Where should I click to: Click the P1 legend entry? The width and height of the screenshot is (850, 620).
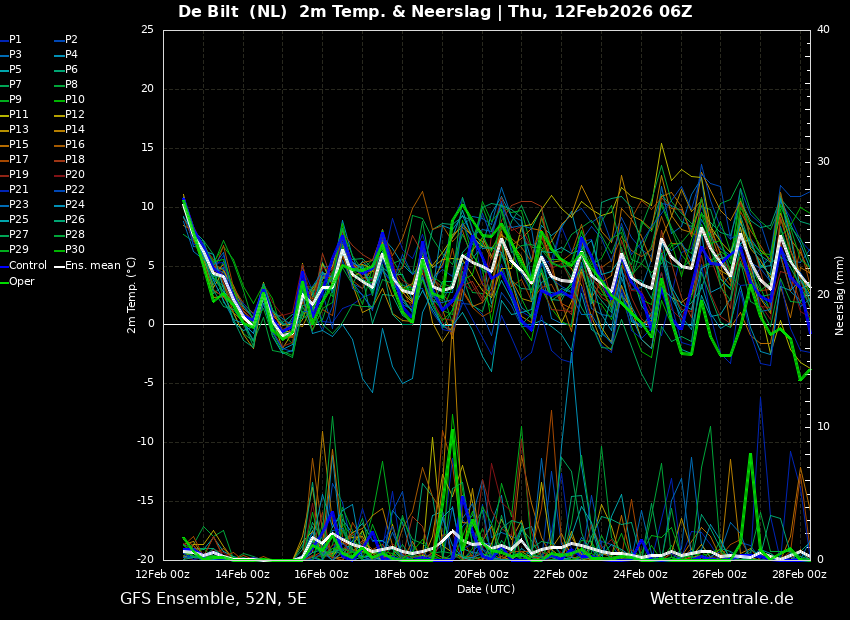pyautogui.click(x=15, y=40)
